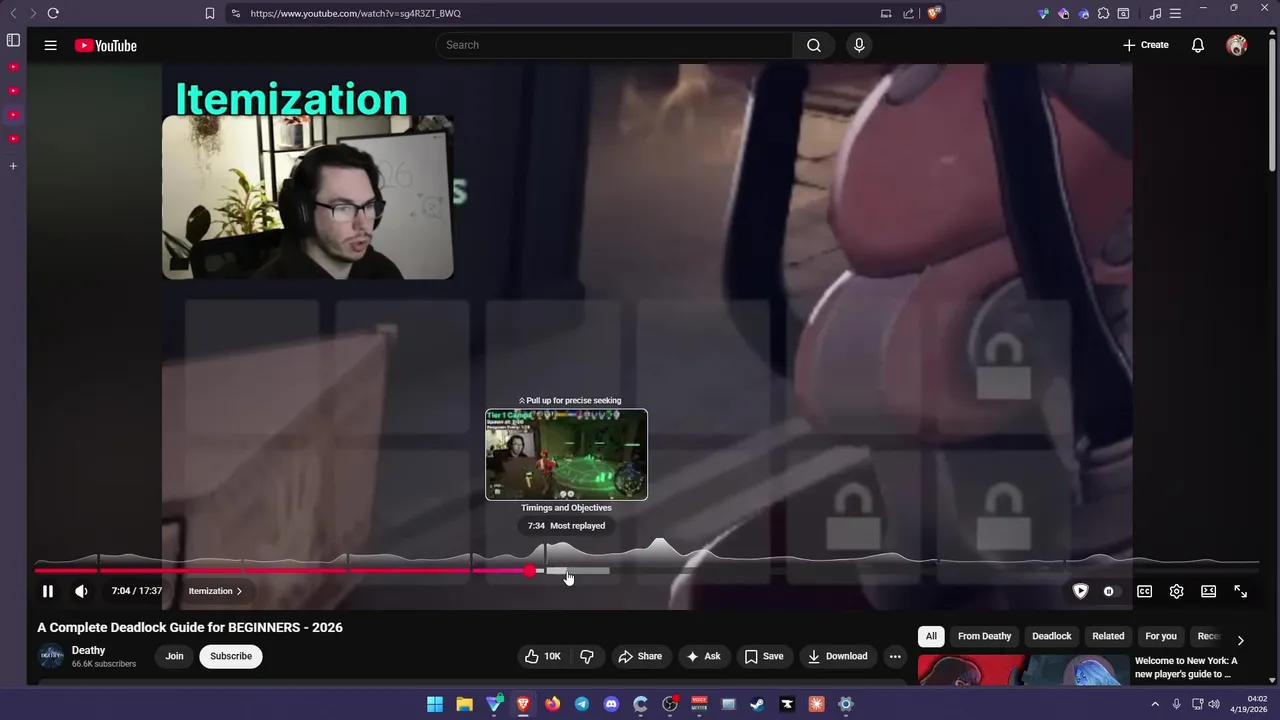Open the YouTube guide hamburger menu
The width and height of the screenshot is (1280, 720).
tap(50, 45)
